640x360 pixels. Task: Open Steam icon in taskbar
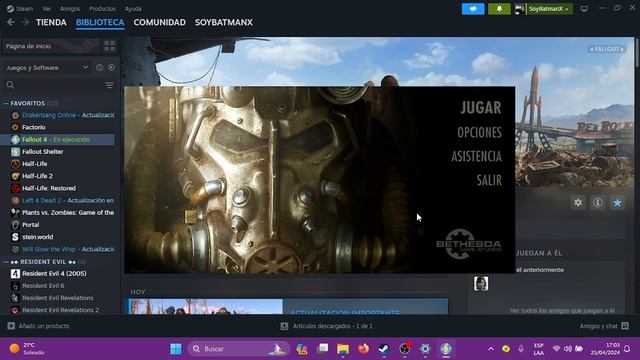point(384,349)
